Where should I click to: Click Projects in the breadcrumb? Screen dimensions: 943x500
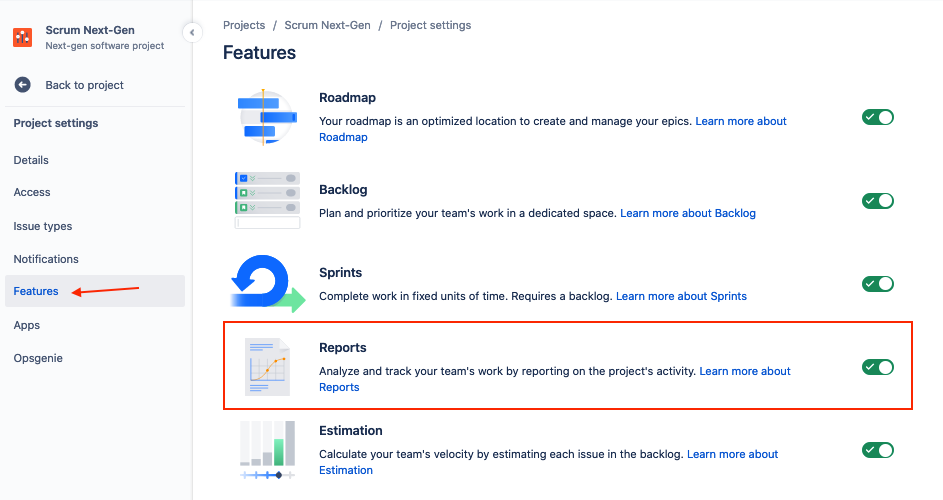coord(244,25)
